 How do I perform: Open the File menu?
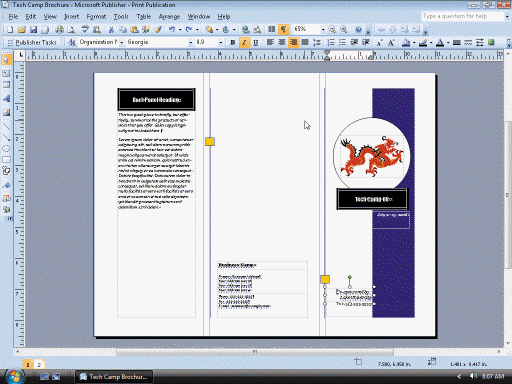pos(13,17)
